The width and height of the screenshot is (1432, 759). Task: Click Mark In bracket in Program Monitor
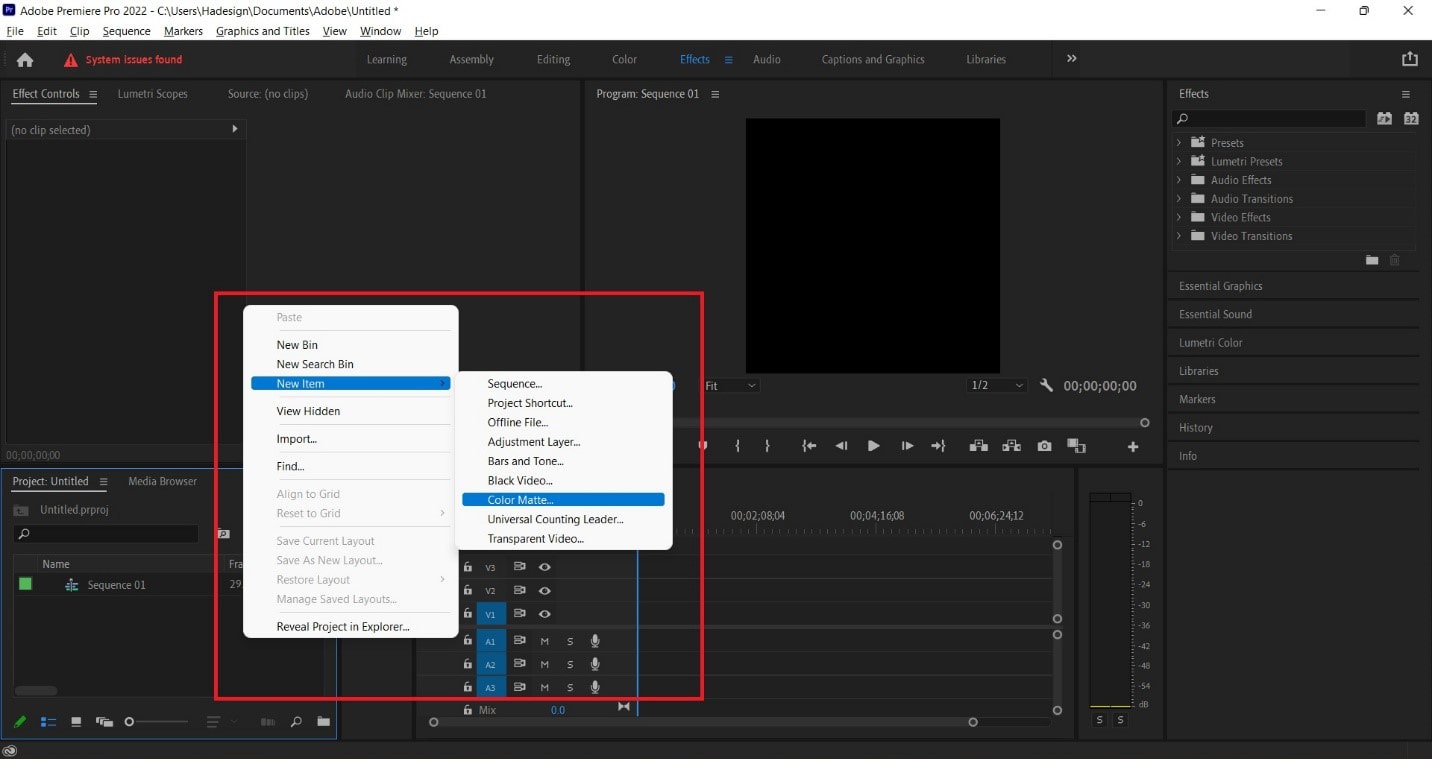[737, 446]
